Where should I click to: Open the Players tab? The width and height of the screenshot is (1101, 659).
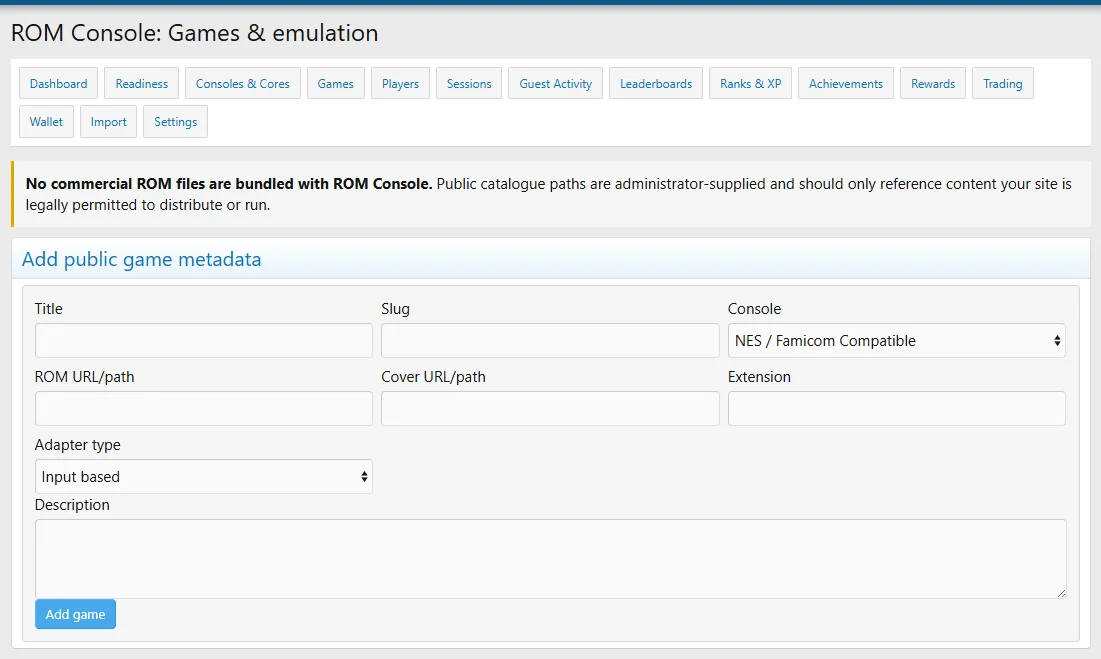coord(400,84)
